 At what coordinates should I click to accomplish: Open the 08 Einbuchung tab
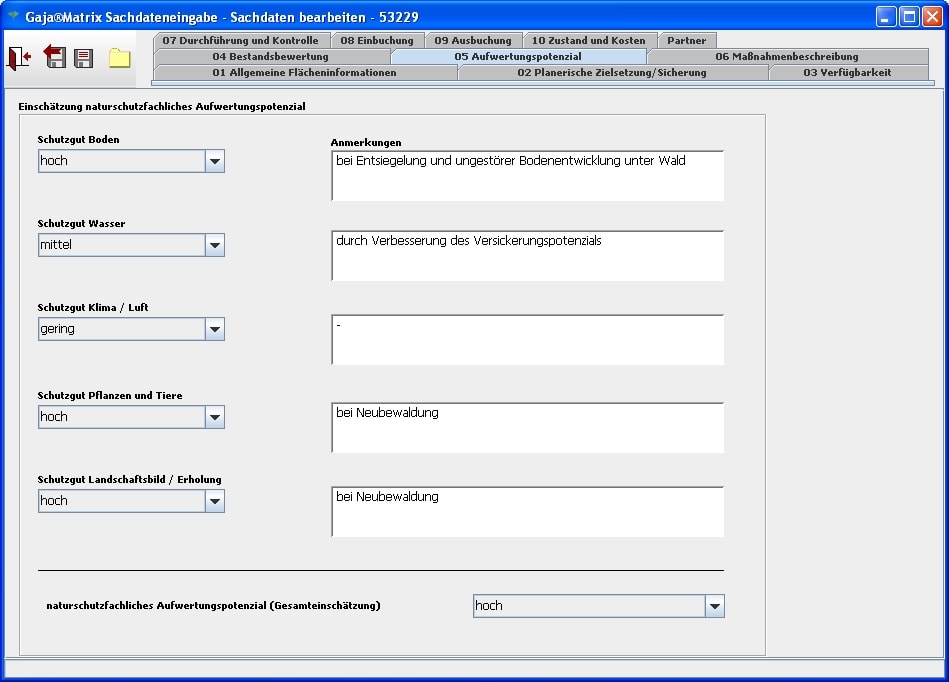pos(376,41)
